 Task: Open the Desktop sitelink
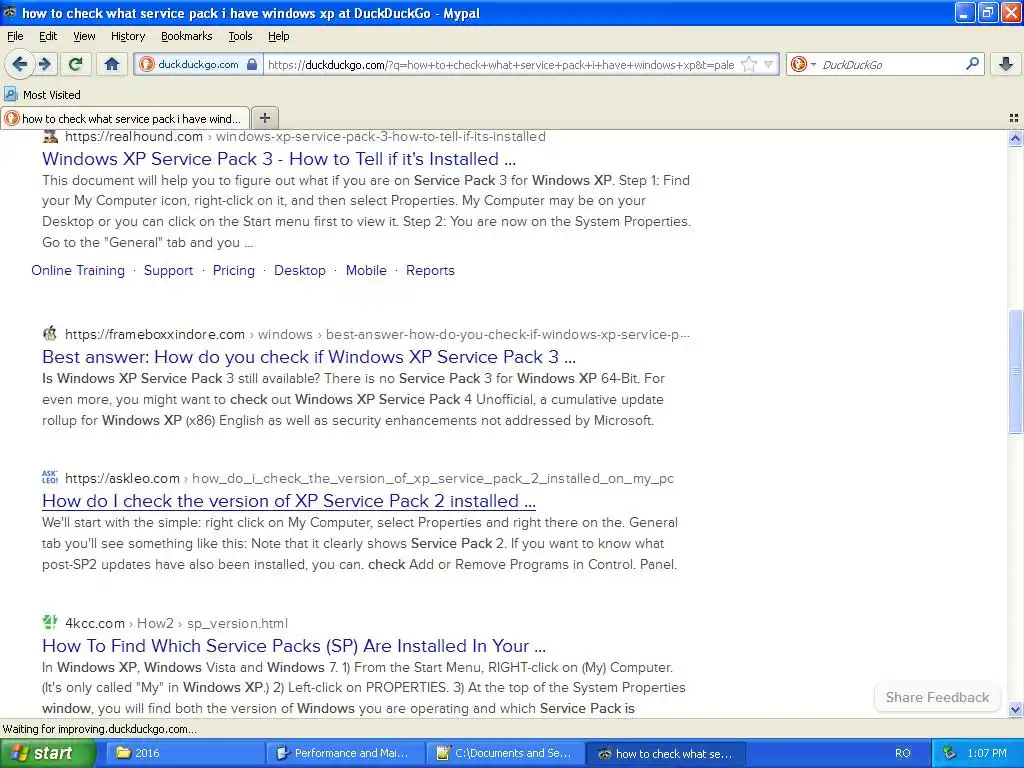tap(300, 270)
